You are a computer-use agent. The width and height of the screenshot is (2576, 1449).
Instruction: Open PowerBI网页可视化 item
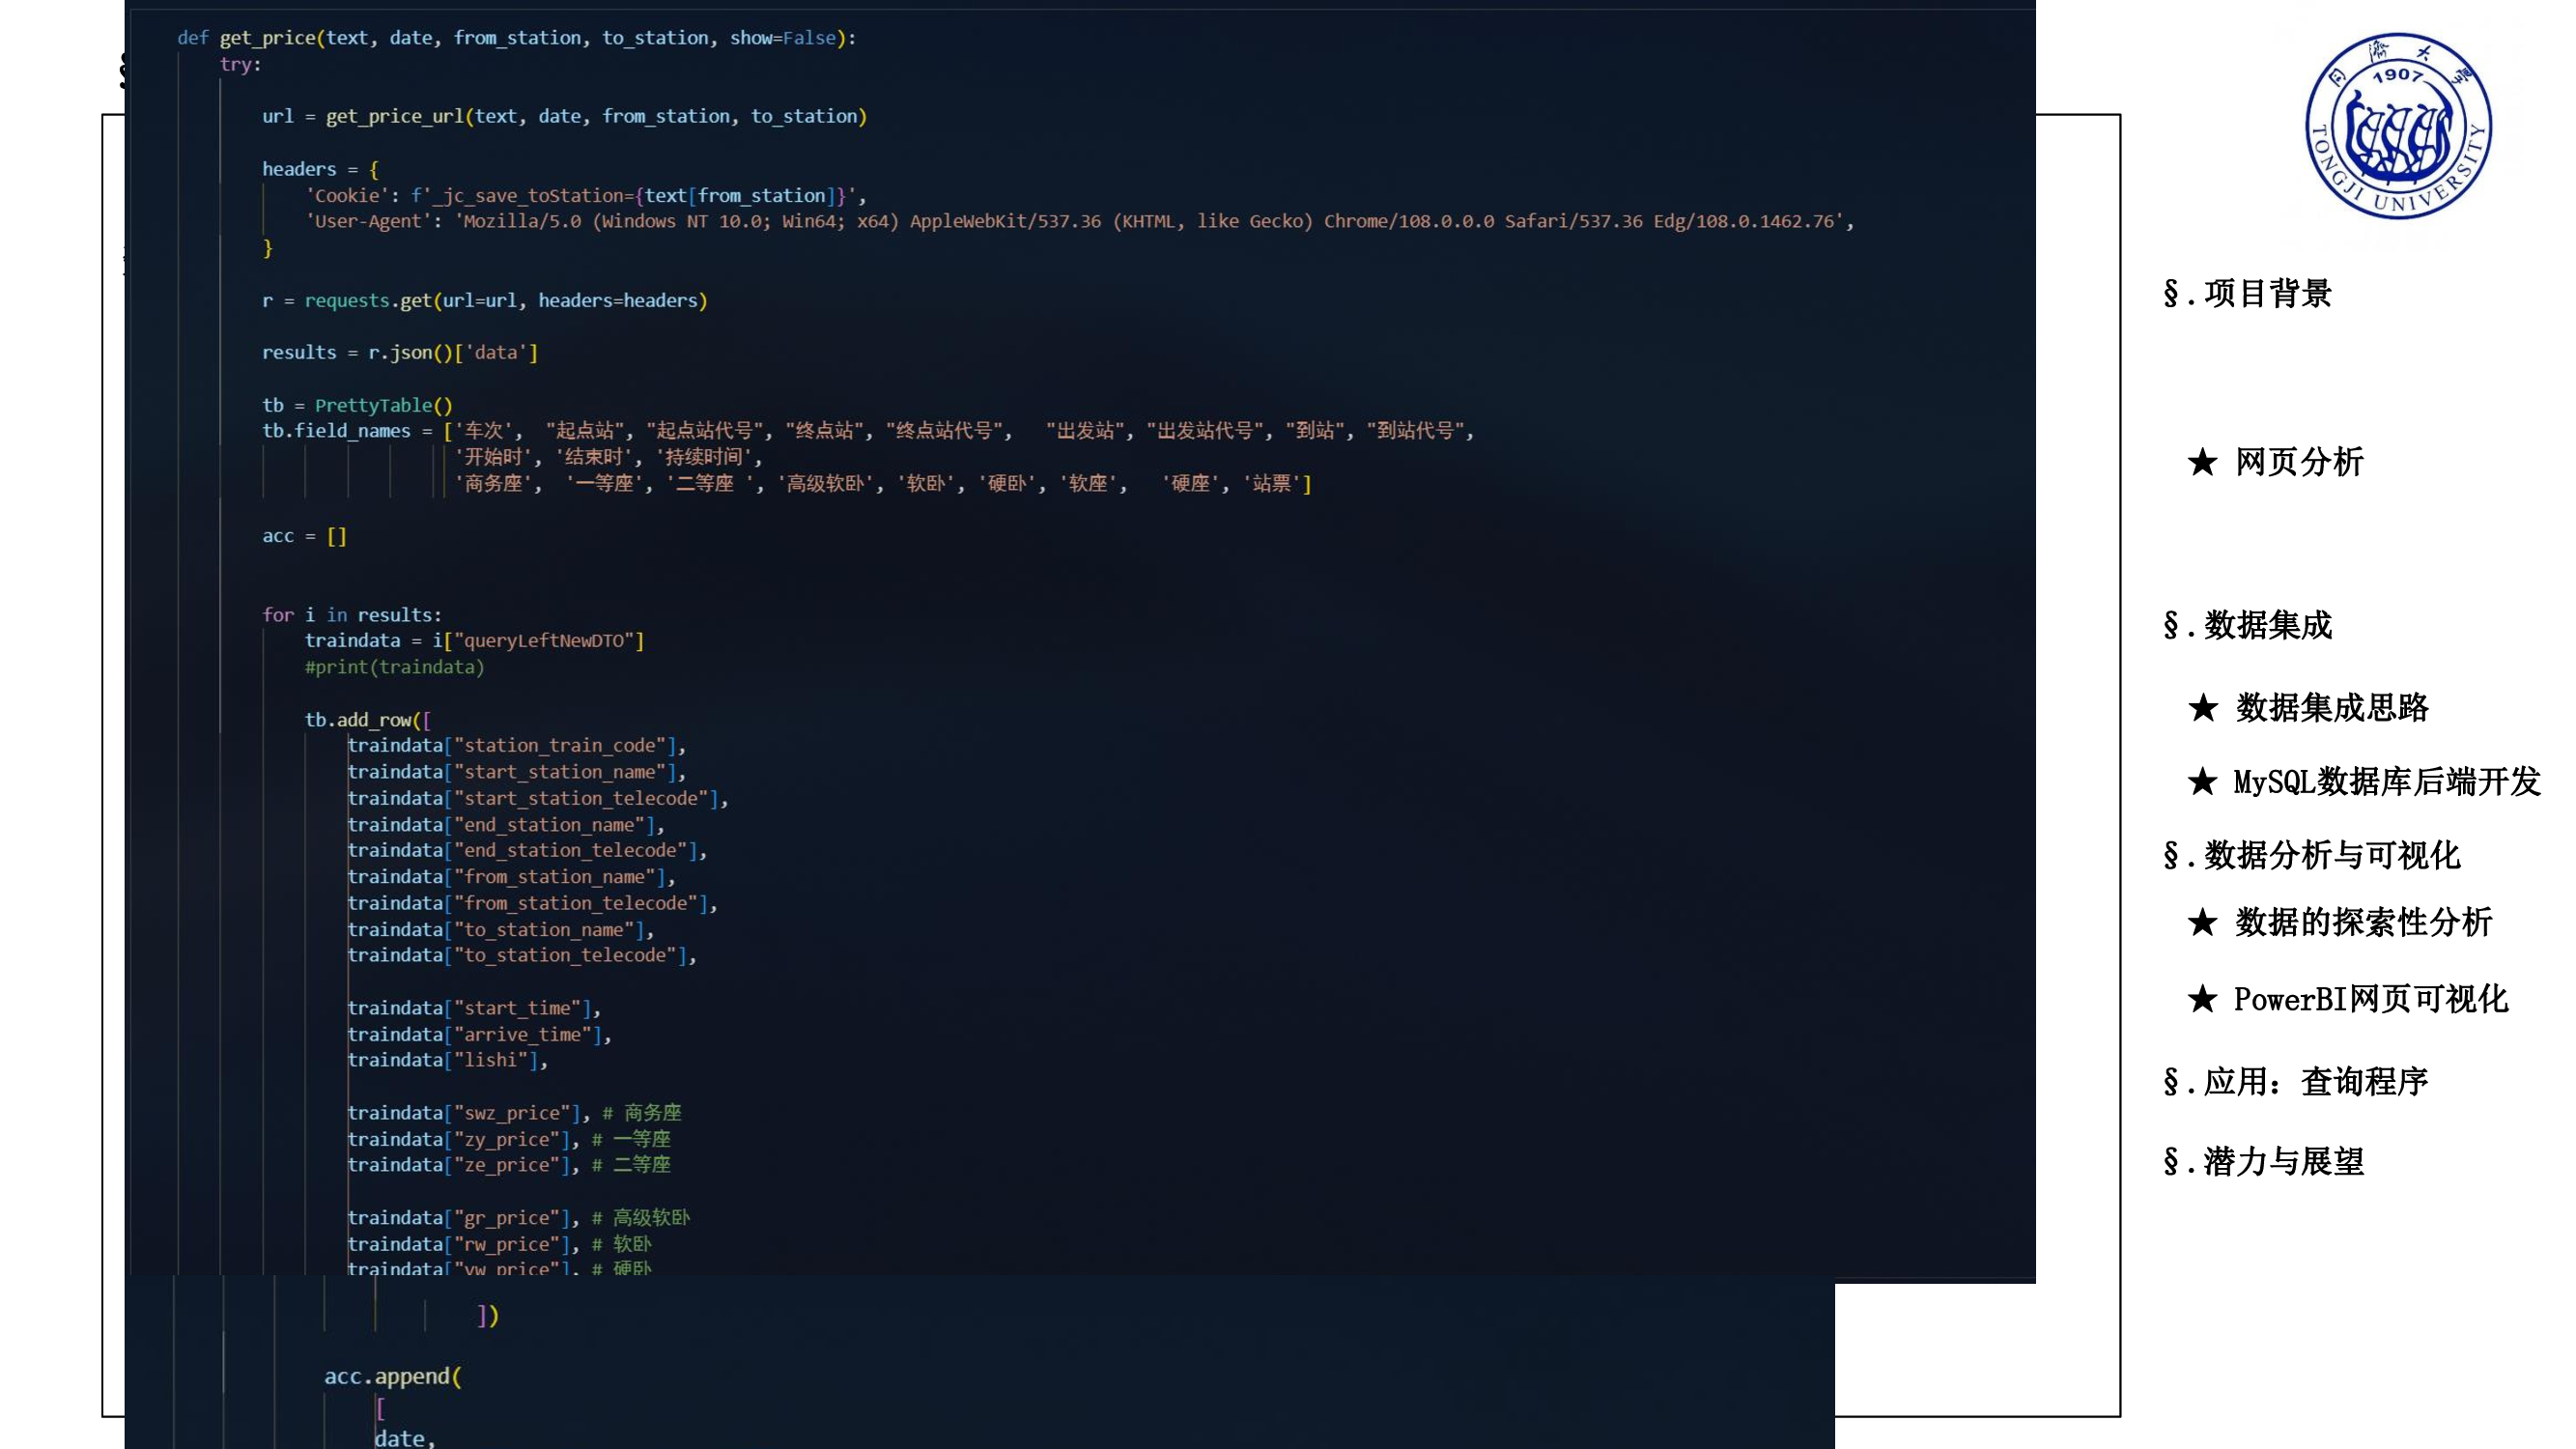2370,999
